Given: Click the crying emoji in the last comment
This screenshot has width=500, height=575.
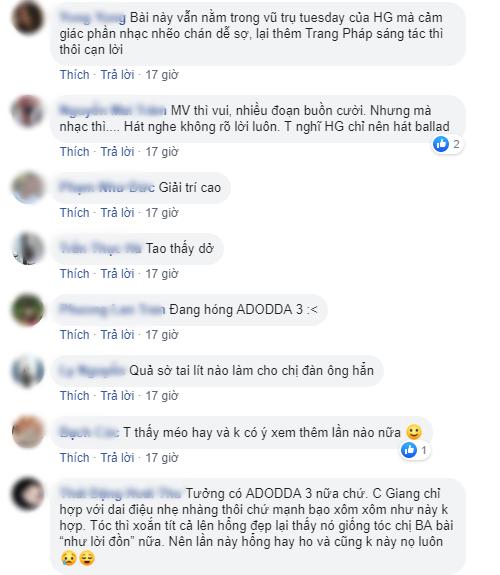Looking at the screenshot, I should click(x=68, y=558).
